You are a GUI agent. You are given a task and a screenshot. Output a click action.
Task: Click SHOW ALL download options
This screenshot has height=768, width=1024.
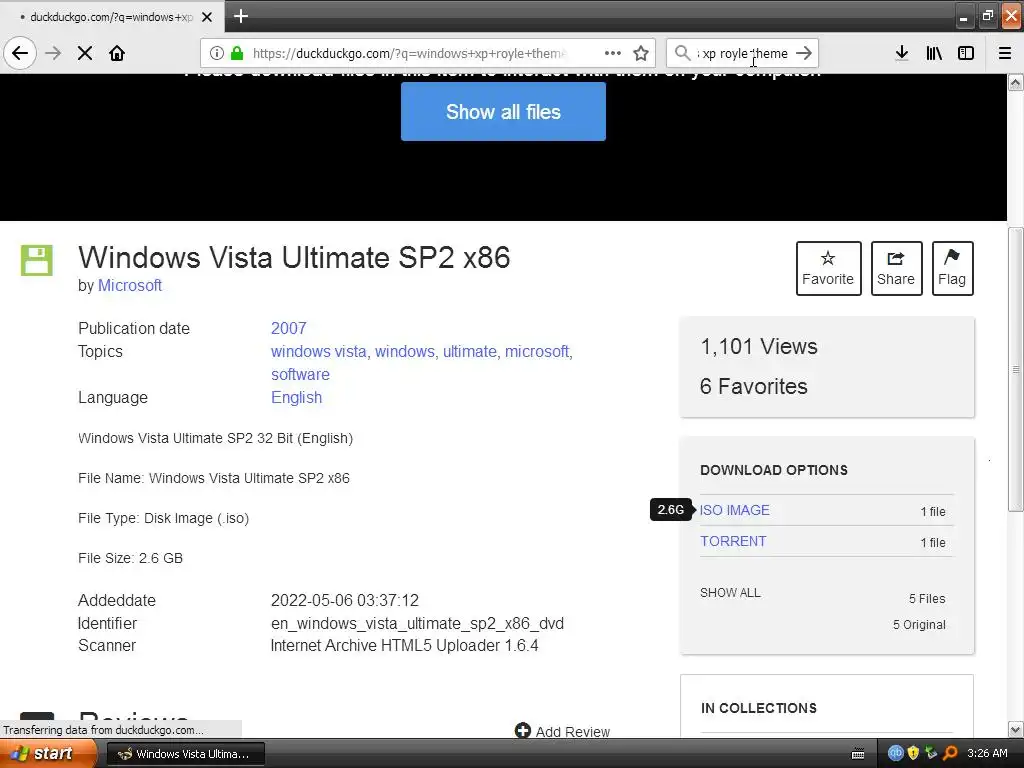click(x=730, y=593)
